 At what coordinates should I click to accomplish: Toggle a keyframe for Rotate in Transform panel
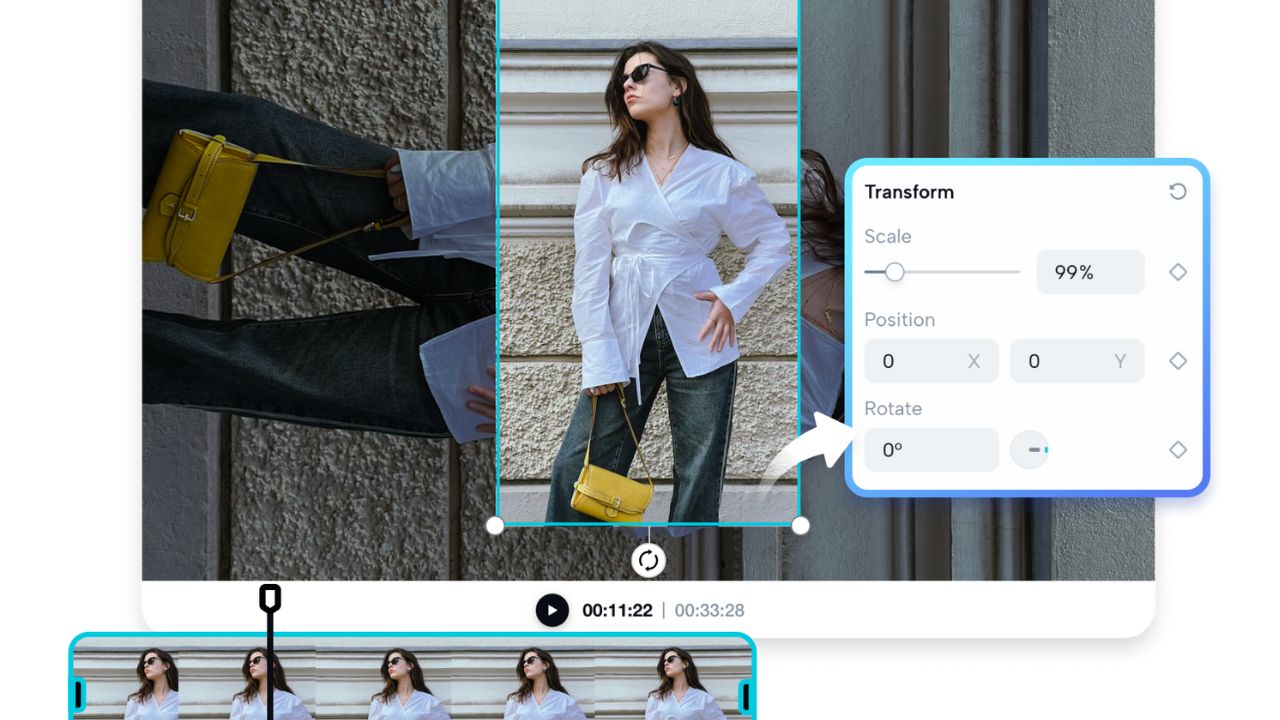[x=1177, y=449]
